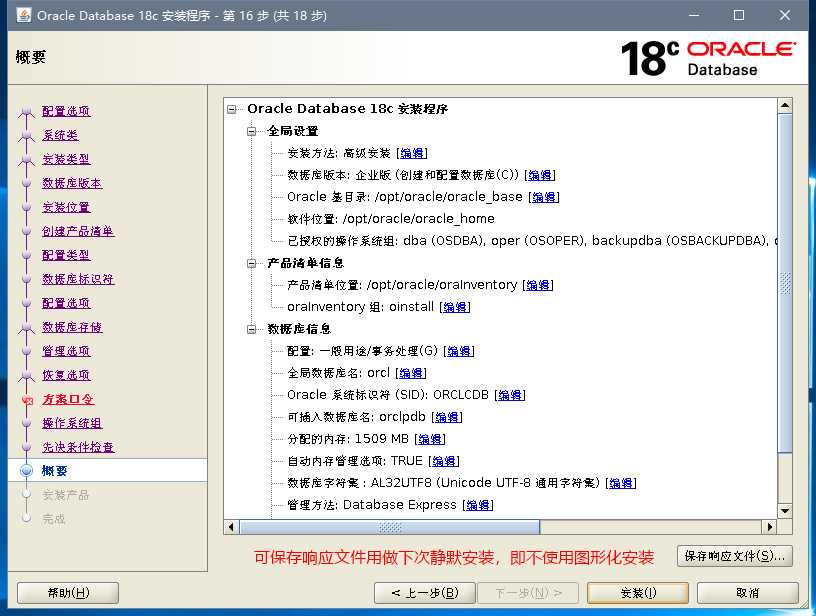Collapse the 产品清单信息 section

click(x=252, y=263)
